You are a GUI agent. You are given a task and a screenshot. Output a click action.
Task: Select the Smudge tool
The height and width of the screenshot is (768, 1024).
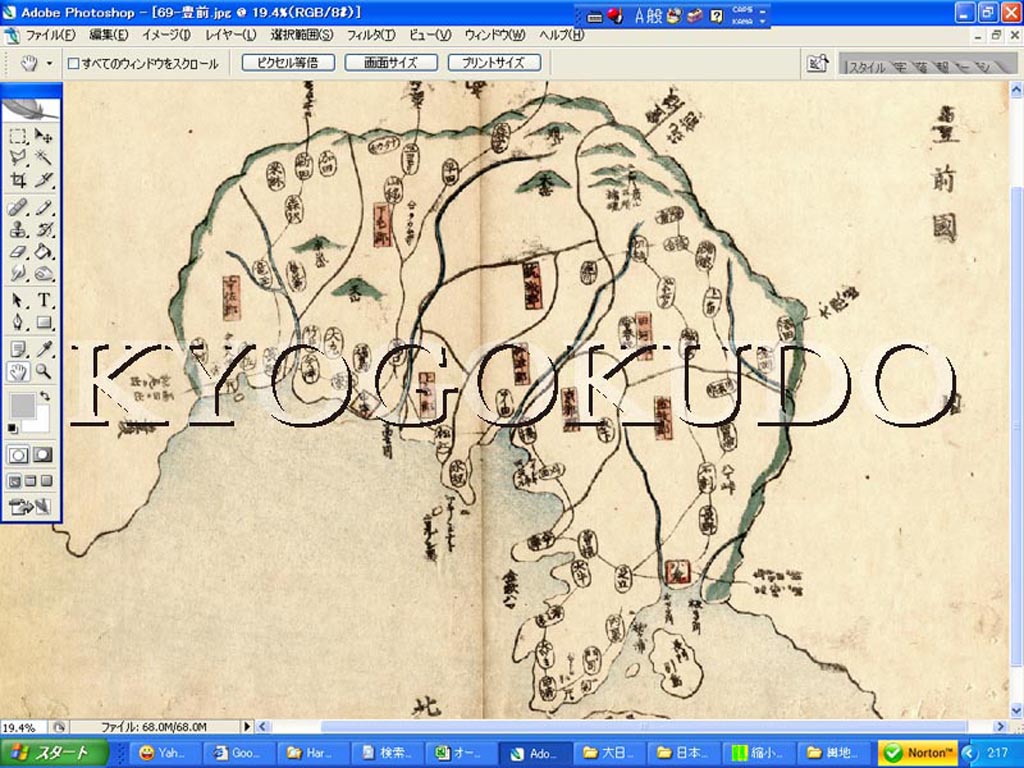coord(18,273)
